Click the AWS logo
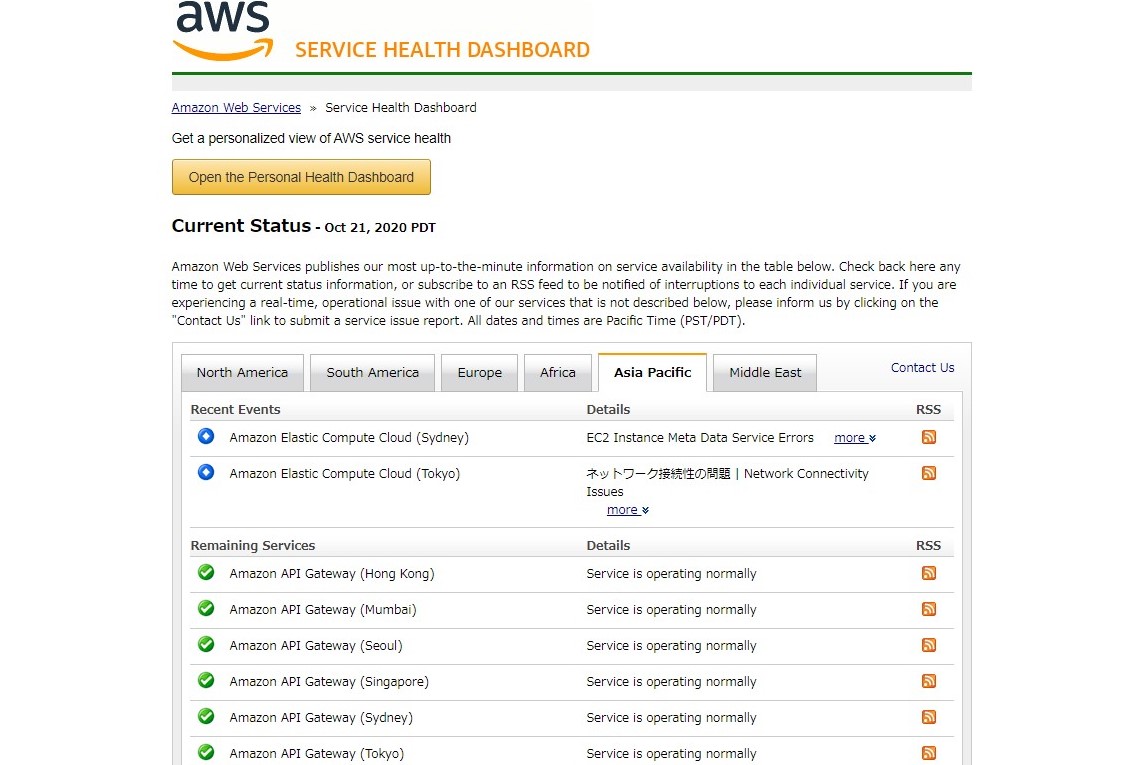The height and width of the screenshot is (765, 1147). (222, 30)
